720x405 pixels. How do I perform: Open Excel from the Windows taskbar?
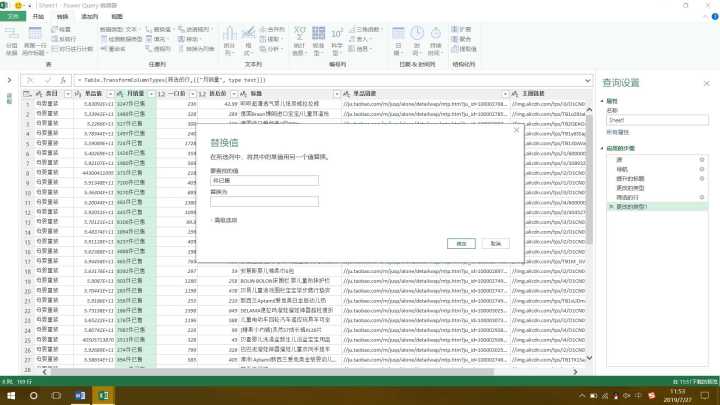(x=102, y=396)
